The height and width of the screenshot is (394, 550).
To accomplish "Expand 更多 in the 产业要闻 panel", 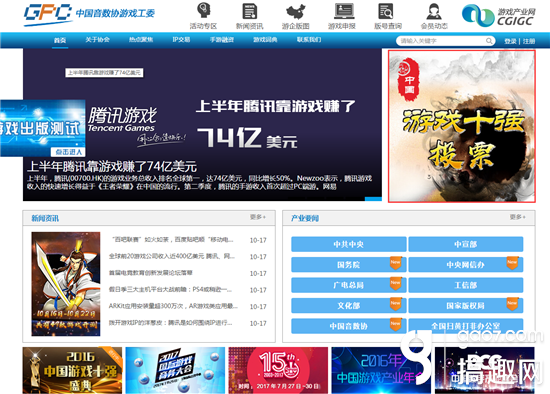I will 517,217.
